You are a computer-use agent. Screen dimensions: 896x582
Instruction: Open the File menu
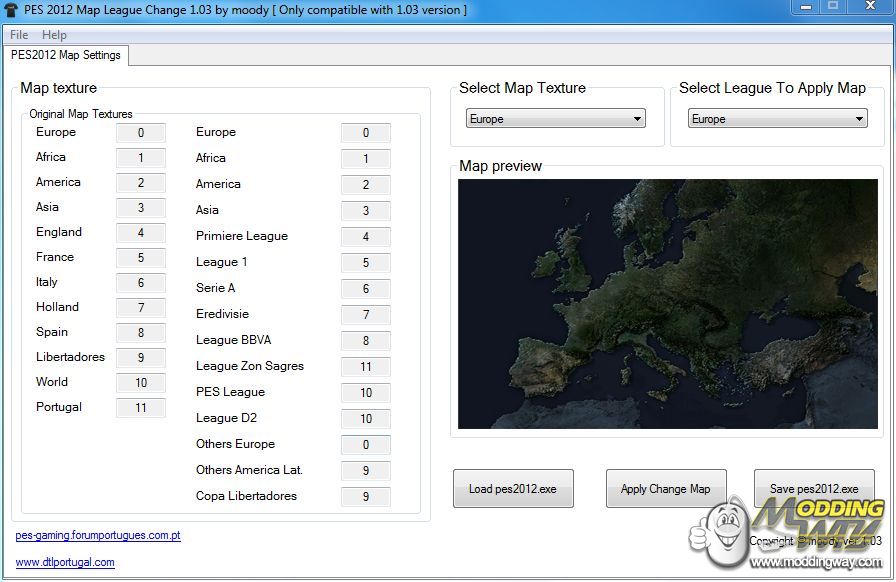(x=18, y=35)
